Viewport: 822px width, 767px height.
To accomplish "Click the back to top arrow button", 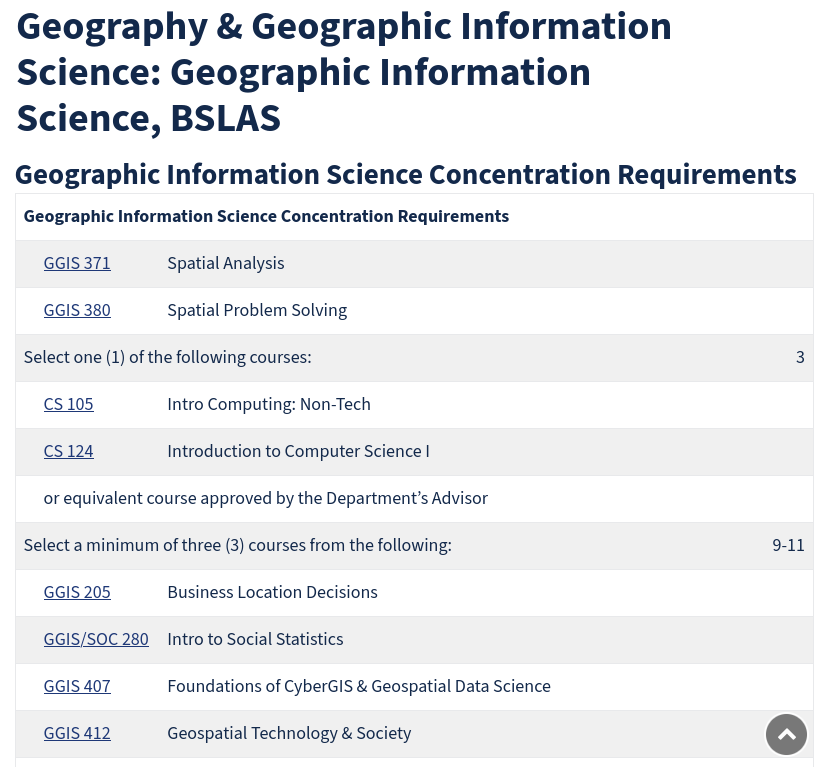I will (x=786, y=734).
